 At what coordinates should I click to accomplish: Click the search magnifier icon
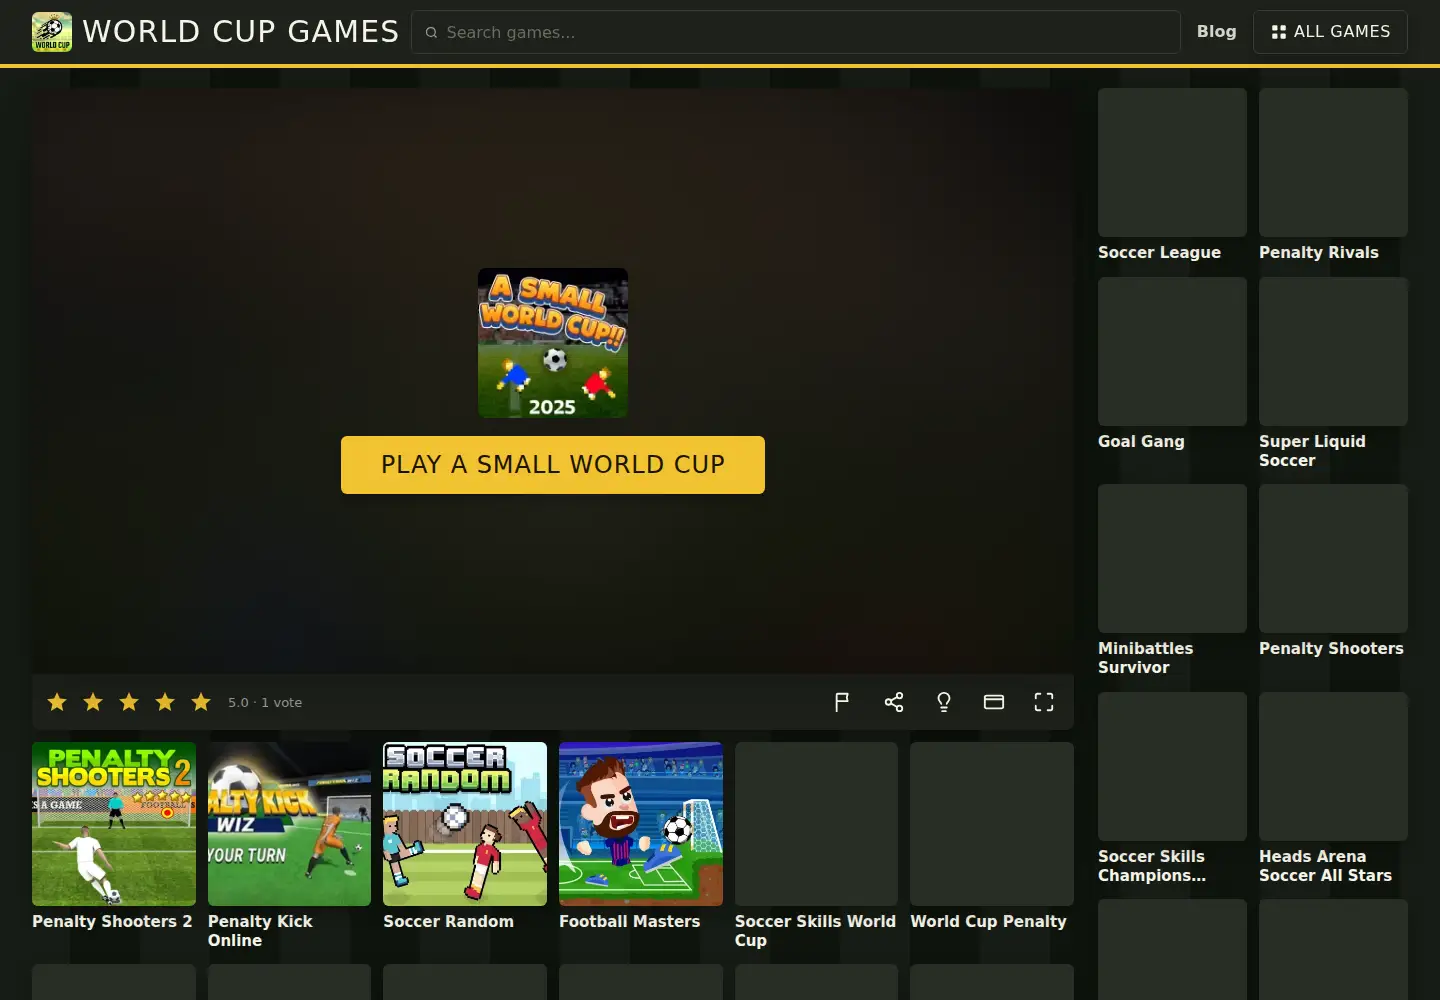tap(431, 32)
